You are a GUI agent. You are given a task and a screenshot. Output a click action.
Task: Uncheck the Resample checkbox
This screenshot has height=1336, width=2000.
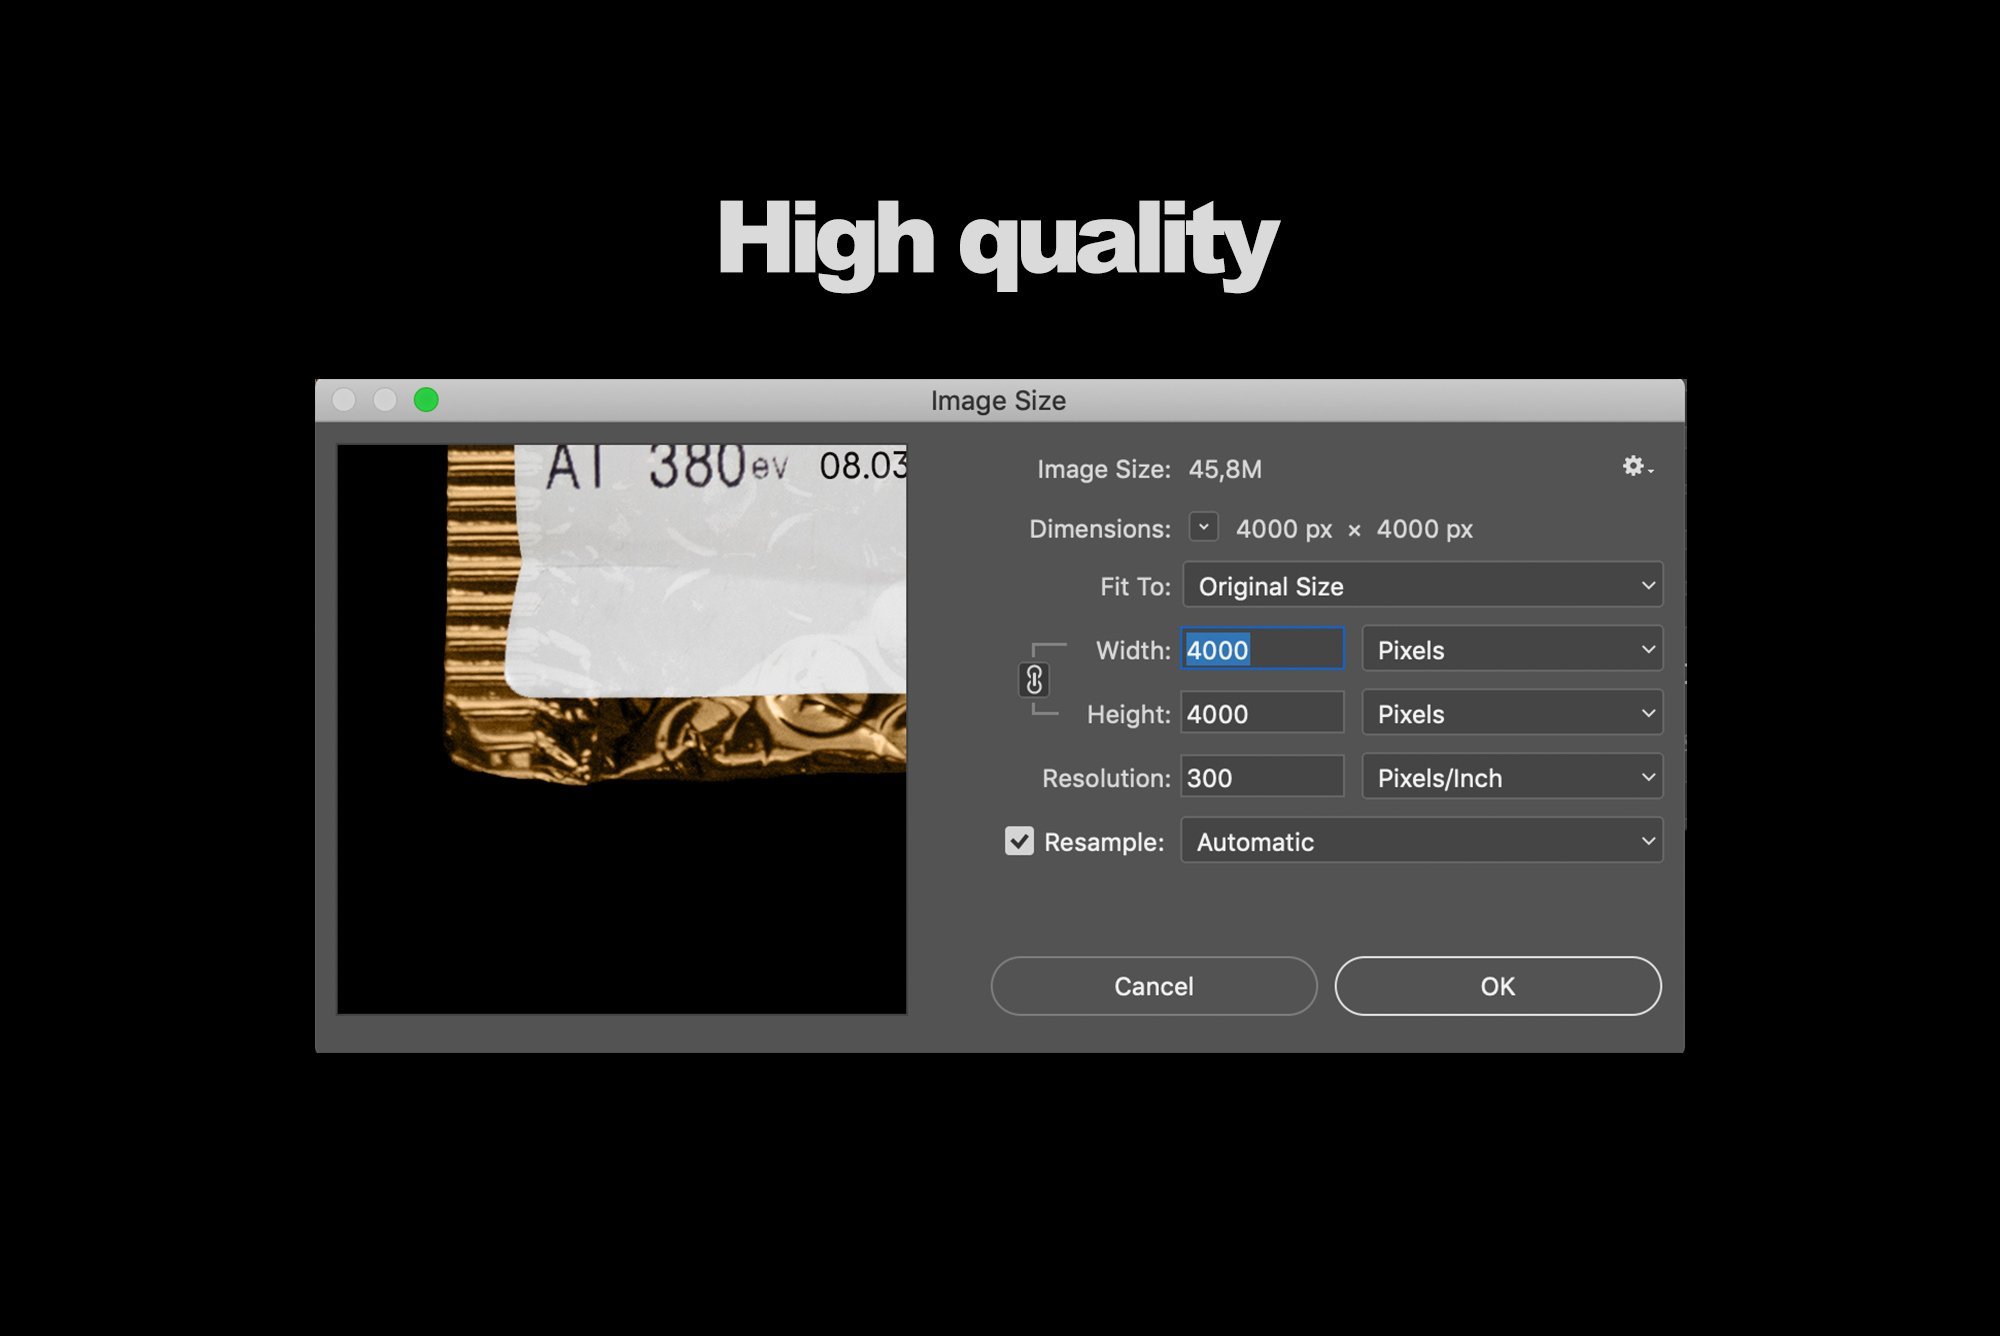(1019, 841)
